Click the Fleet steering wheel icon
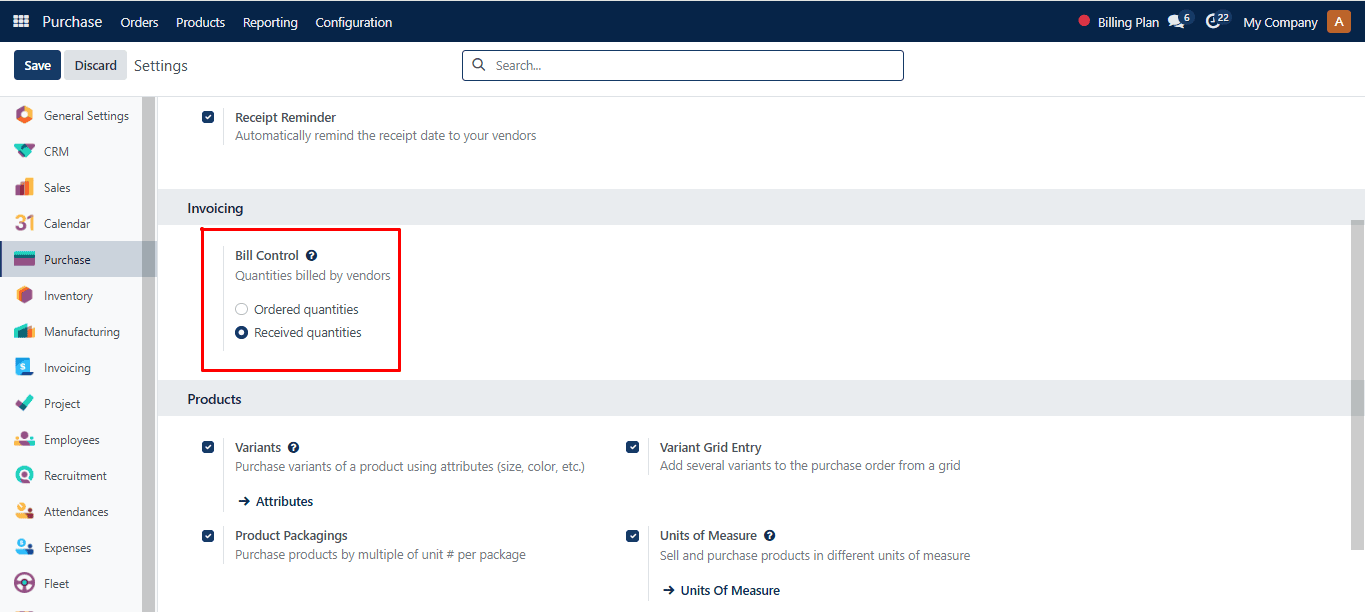 (x=25, y=583)
